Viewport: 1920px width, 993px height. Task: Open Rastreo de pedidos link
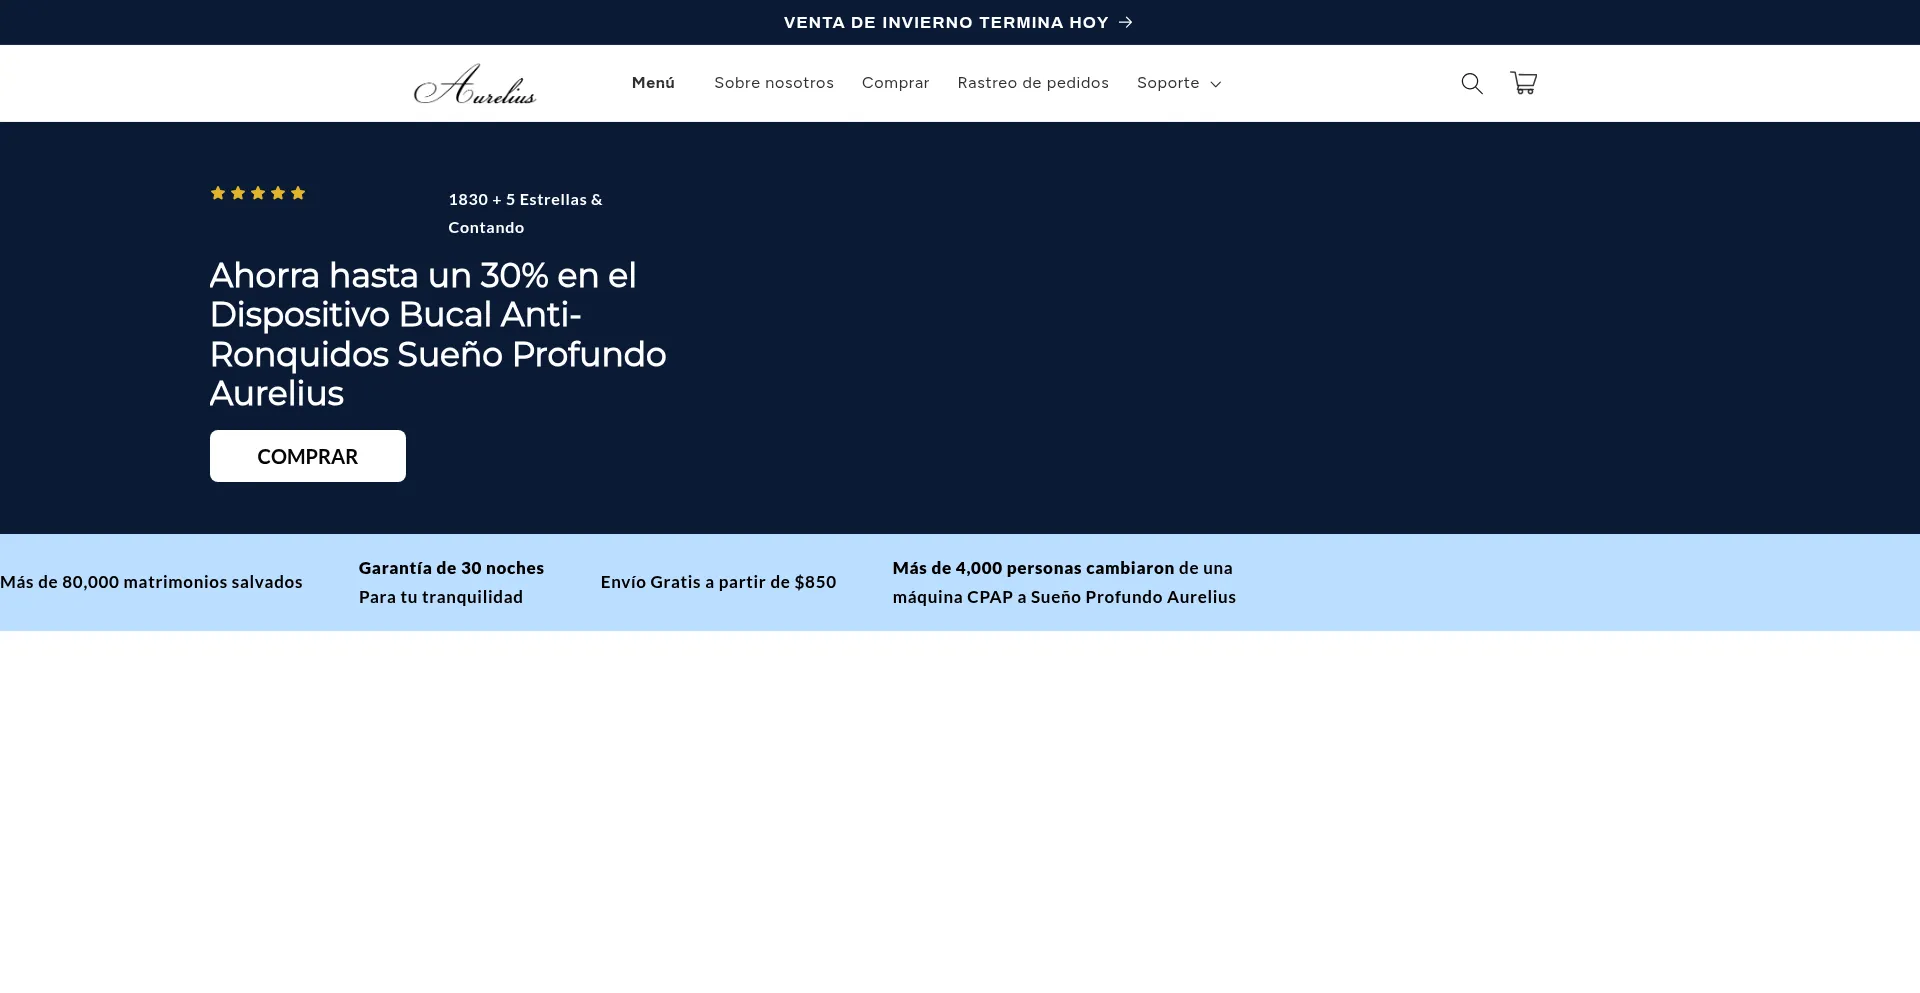(x=1032, y=83)
